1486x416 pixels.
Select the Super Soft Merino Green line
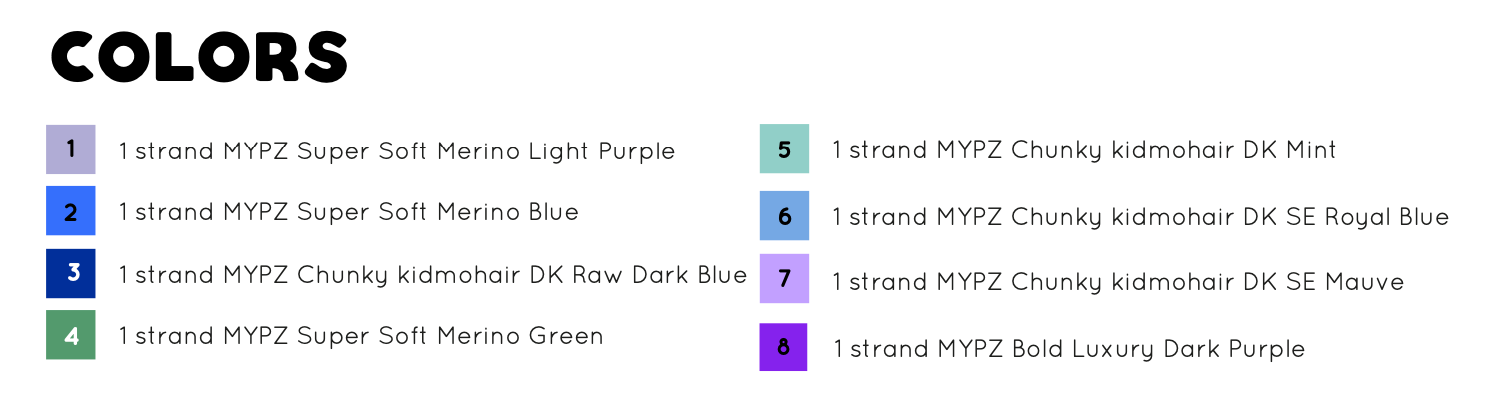[361, 336]
